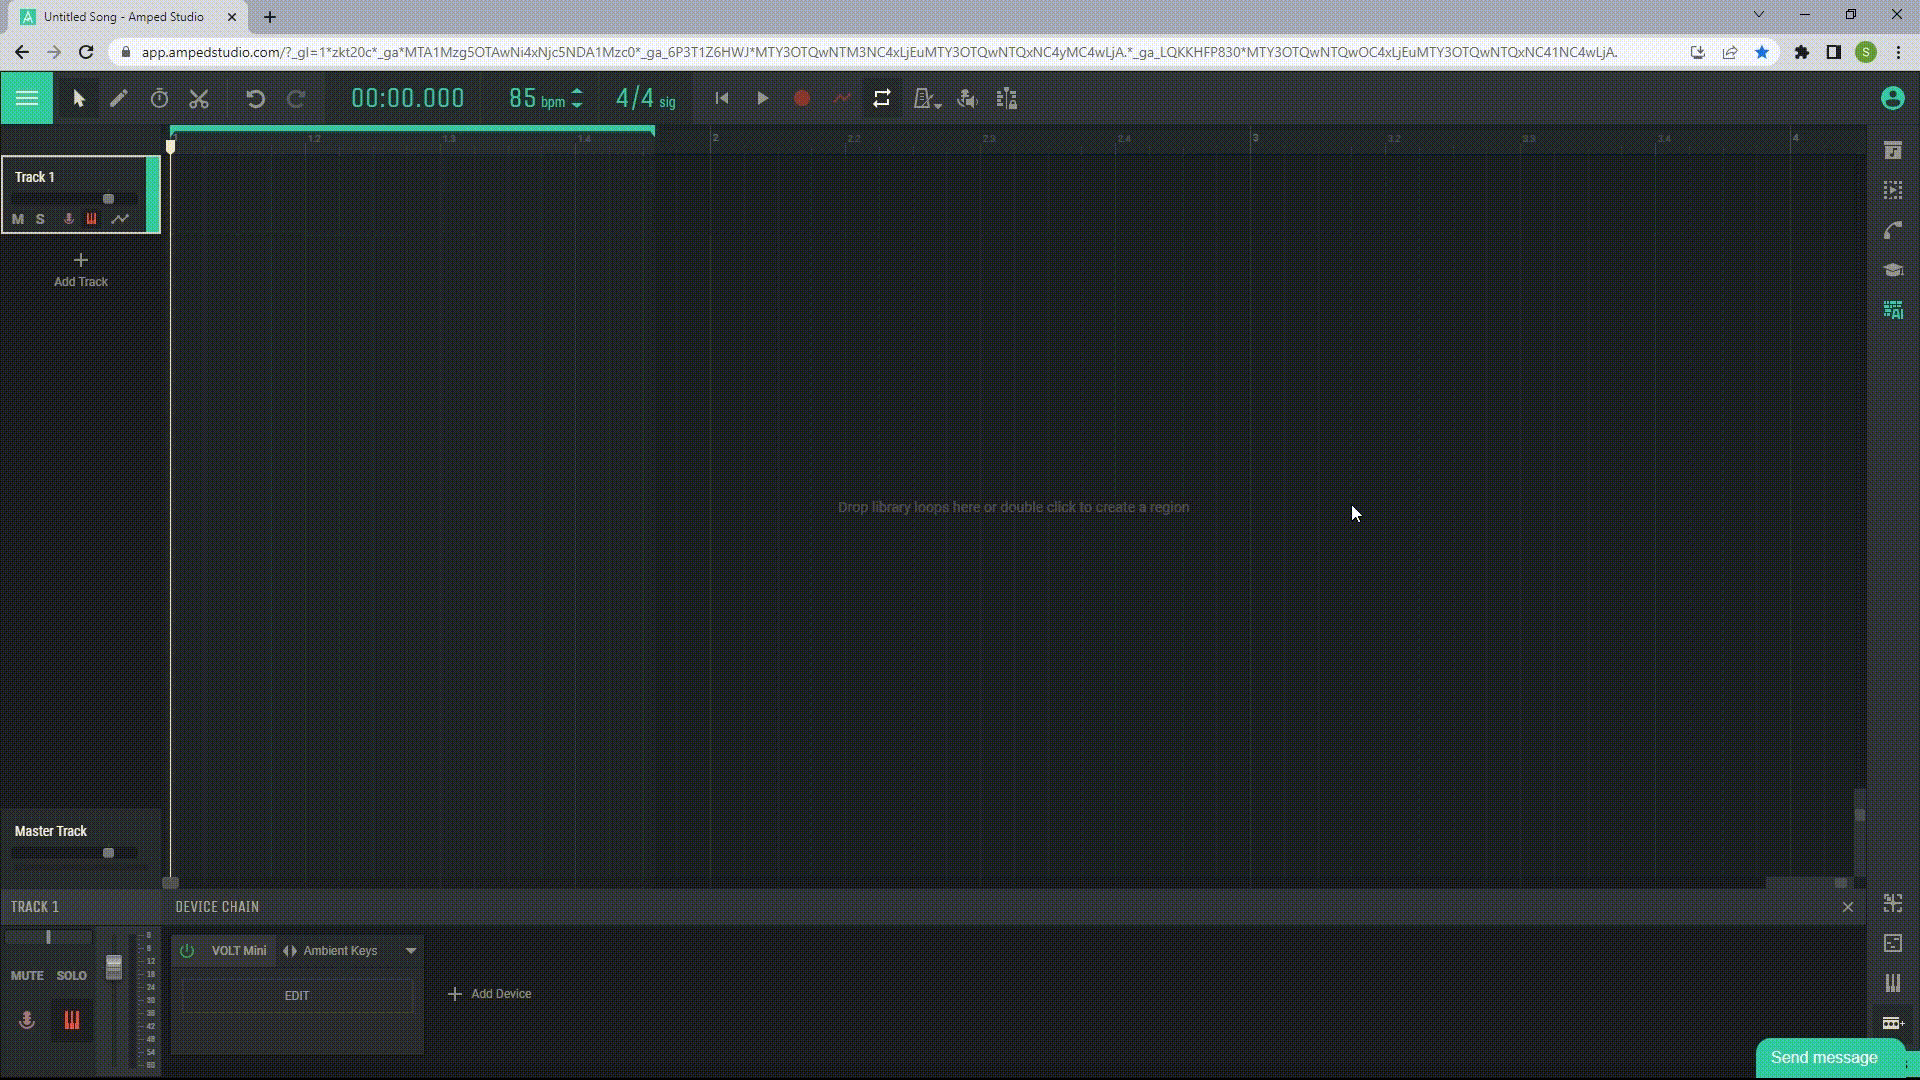Click the record button
Image resolution: width=1920 pixels, height=1080 pixels.
pos(802,99)
